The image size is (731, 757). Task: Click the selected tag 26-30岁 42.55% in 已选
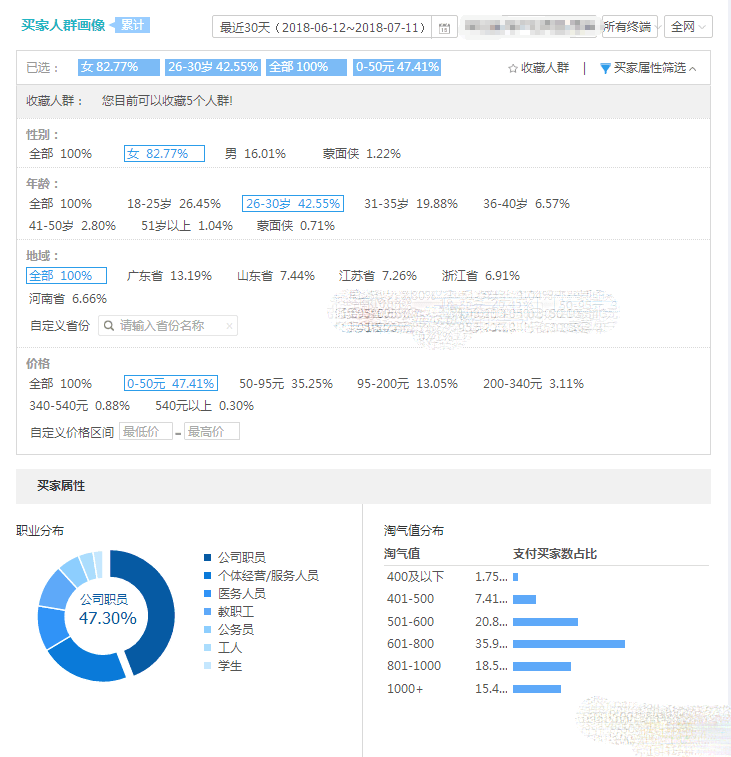[213, 67]
